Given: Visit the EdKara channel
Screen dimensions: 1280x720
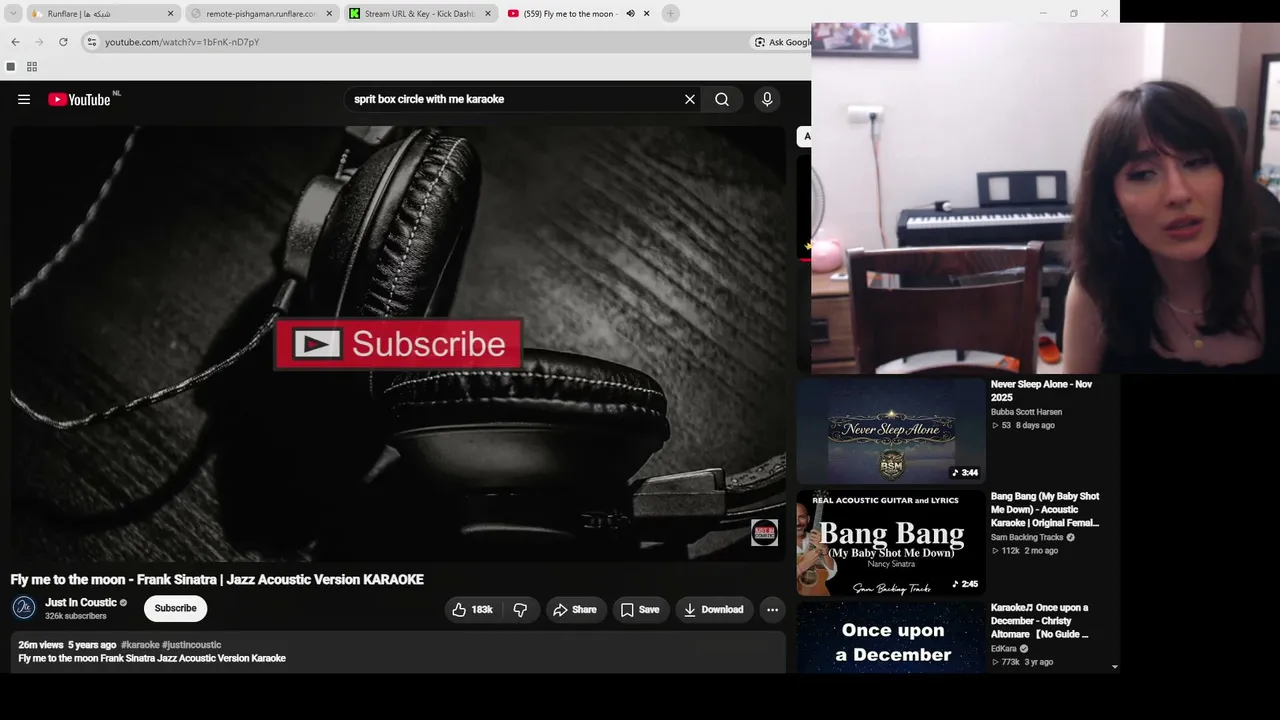Looking at the screenshot, I should (x=1003, y=649).
